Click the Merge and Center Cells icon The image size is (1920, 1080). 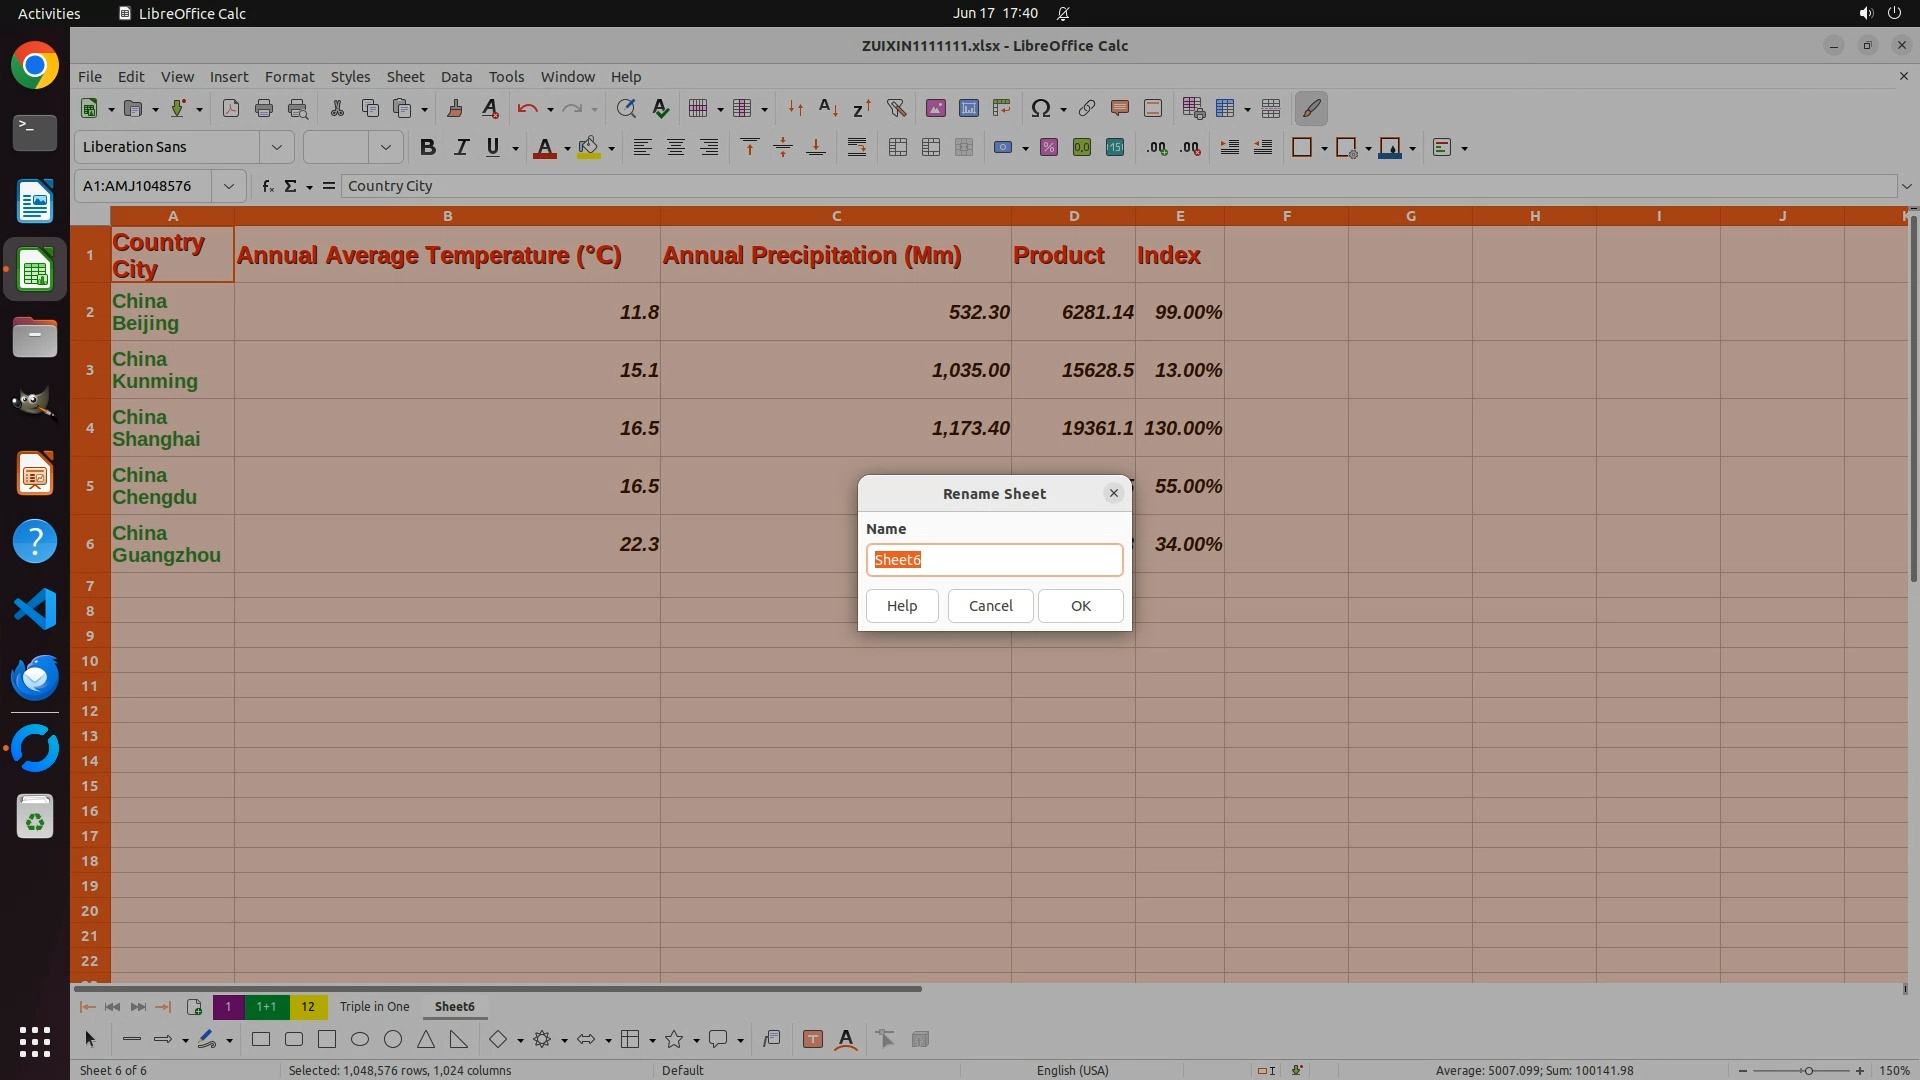click(897, 147)
